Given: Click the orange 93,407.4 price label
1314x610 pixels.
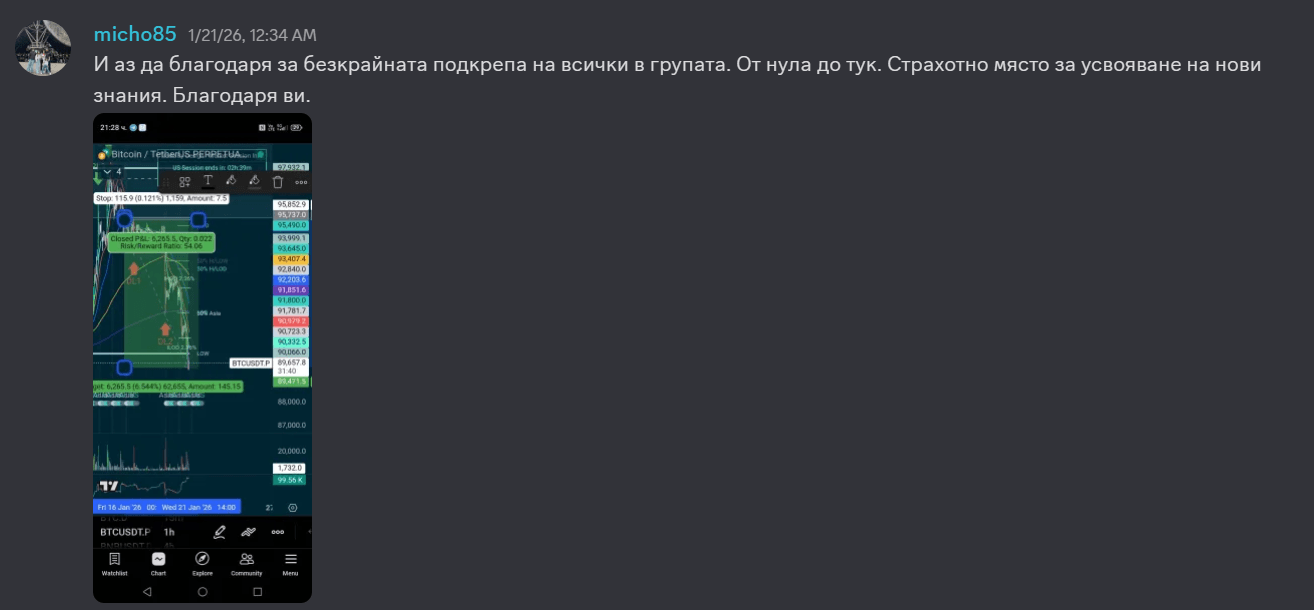Looking at the screenshot, I should 292,259.
